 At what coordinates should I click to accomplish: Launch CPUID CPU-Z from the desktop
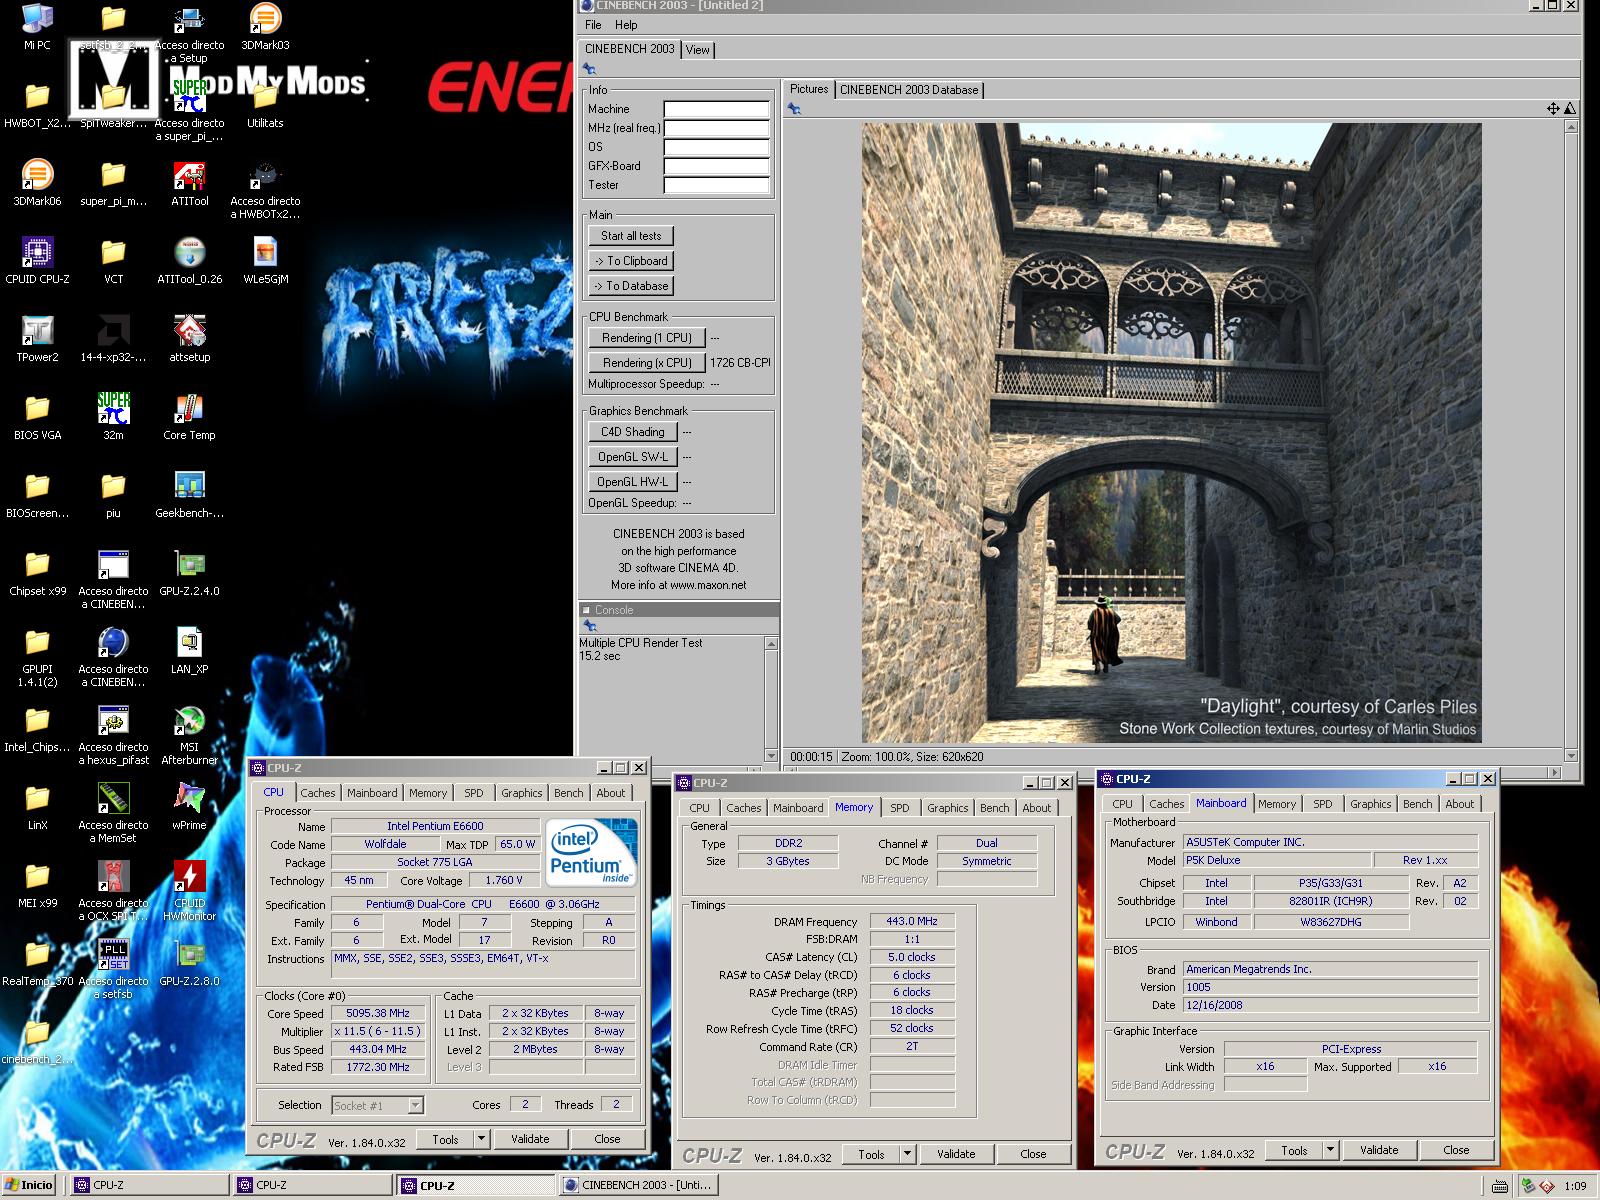coord(37,261)
